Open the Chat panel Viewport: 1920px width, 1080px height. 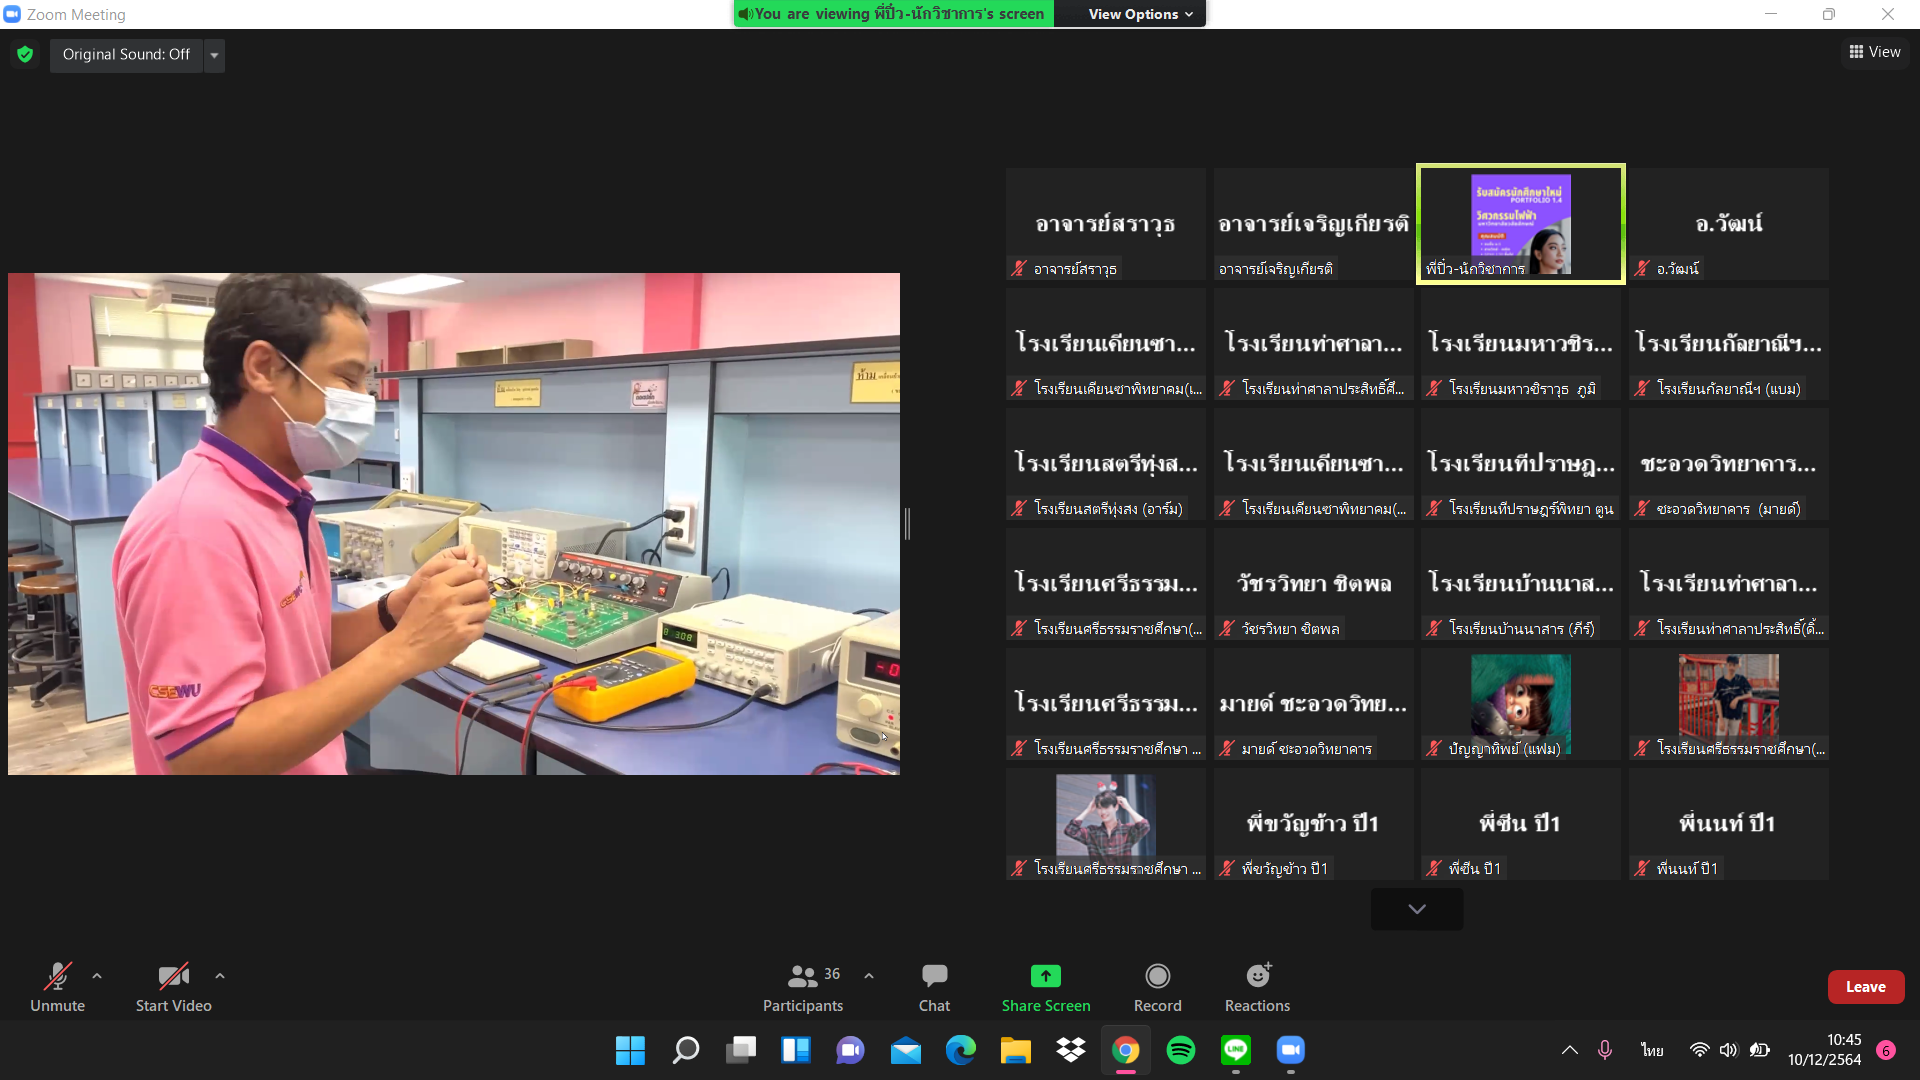tap(934, 976)
